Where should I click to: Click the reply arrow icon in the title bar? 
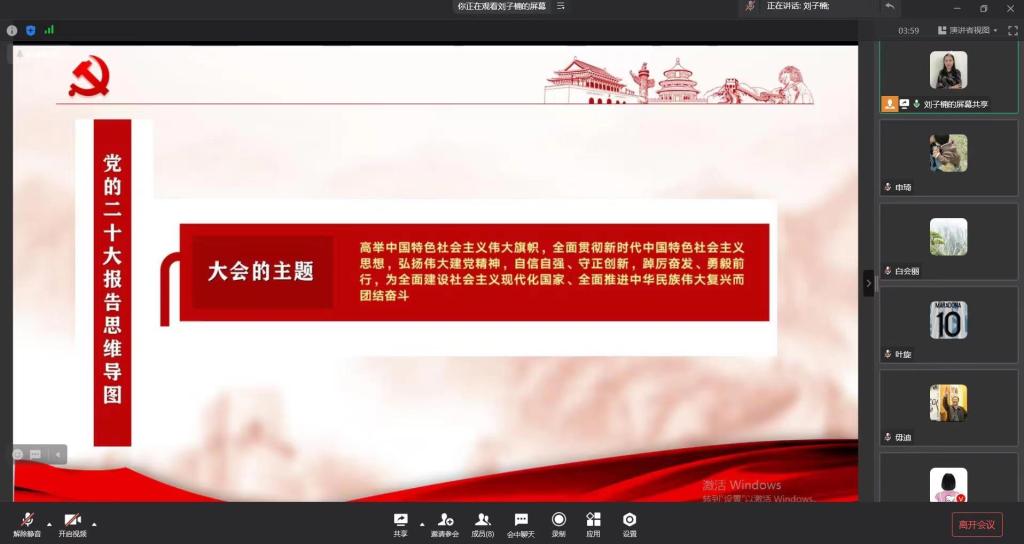pos(889,6)
